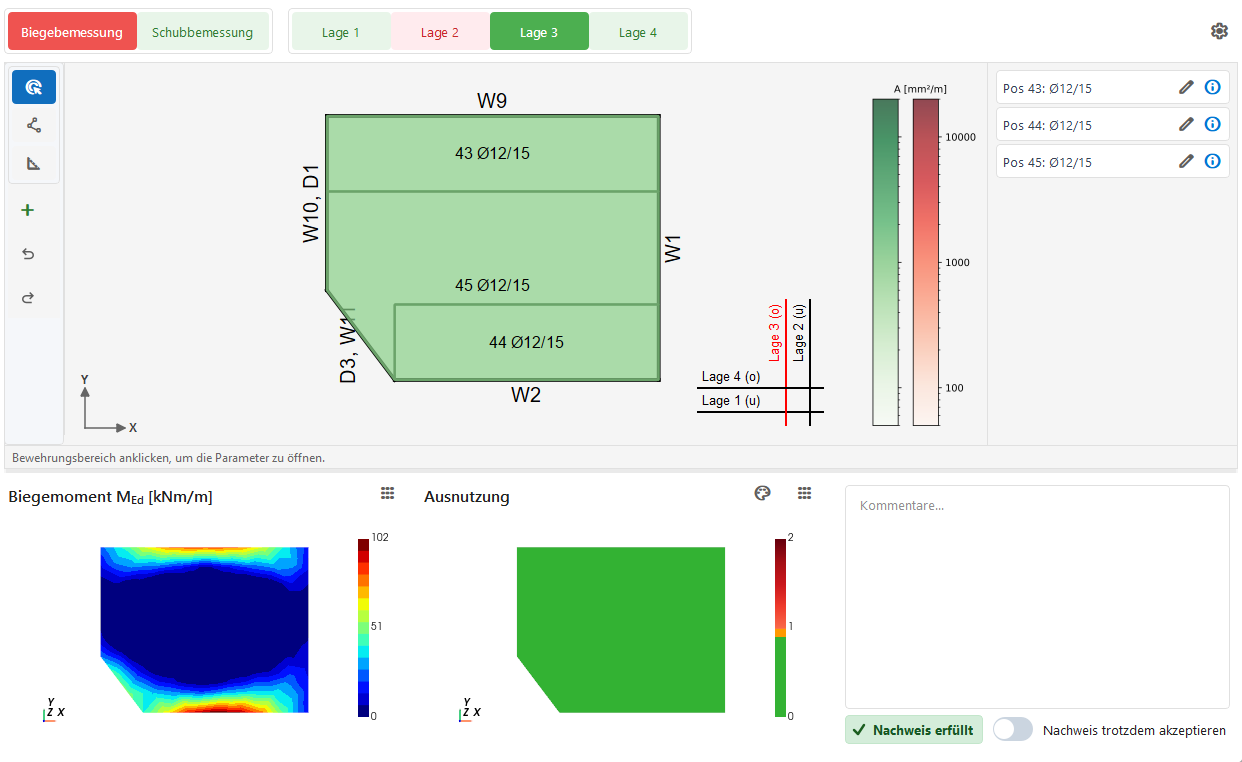Click the green A [mm²/m] color scale
The image size is (1242, 762).
click(886, 262)
